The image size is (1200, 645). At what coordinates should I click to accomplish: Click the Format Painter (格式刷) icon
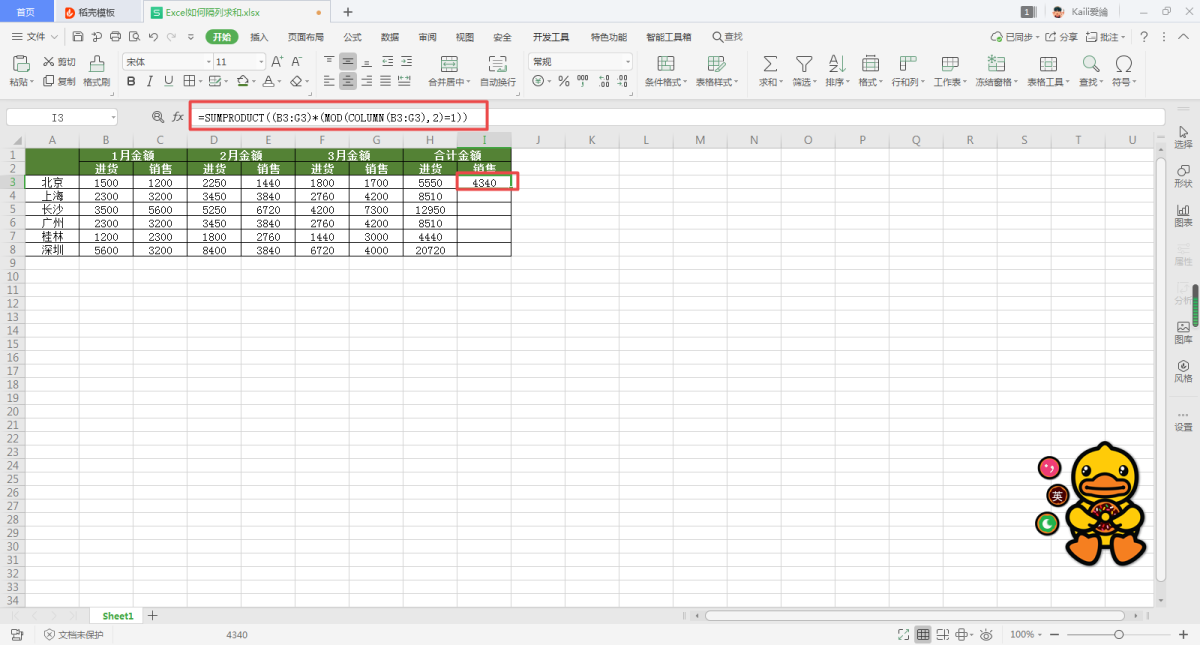click(x=96, y=65)
